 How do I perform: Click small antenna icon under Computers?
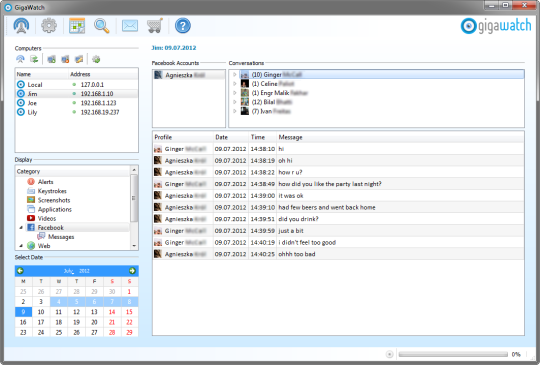click(20, 59)
